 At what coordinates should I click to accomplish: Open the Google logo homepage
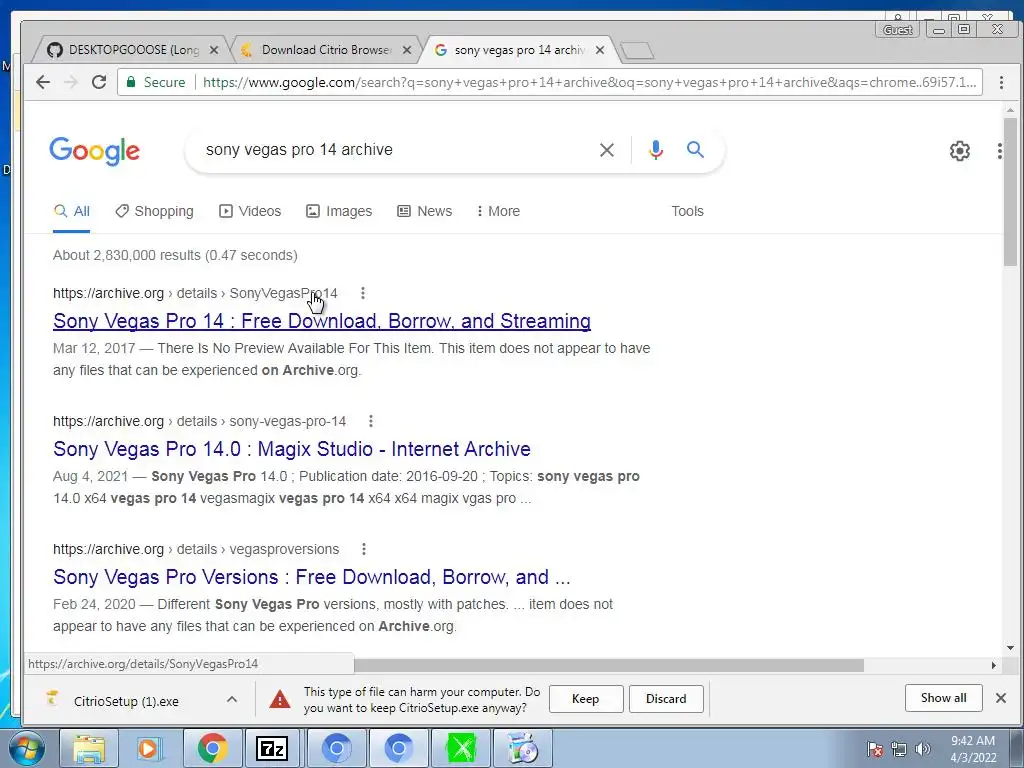pyautogui.click(x=95, y=151)
